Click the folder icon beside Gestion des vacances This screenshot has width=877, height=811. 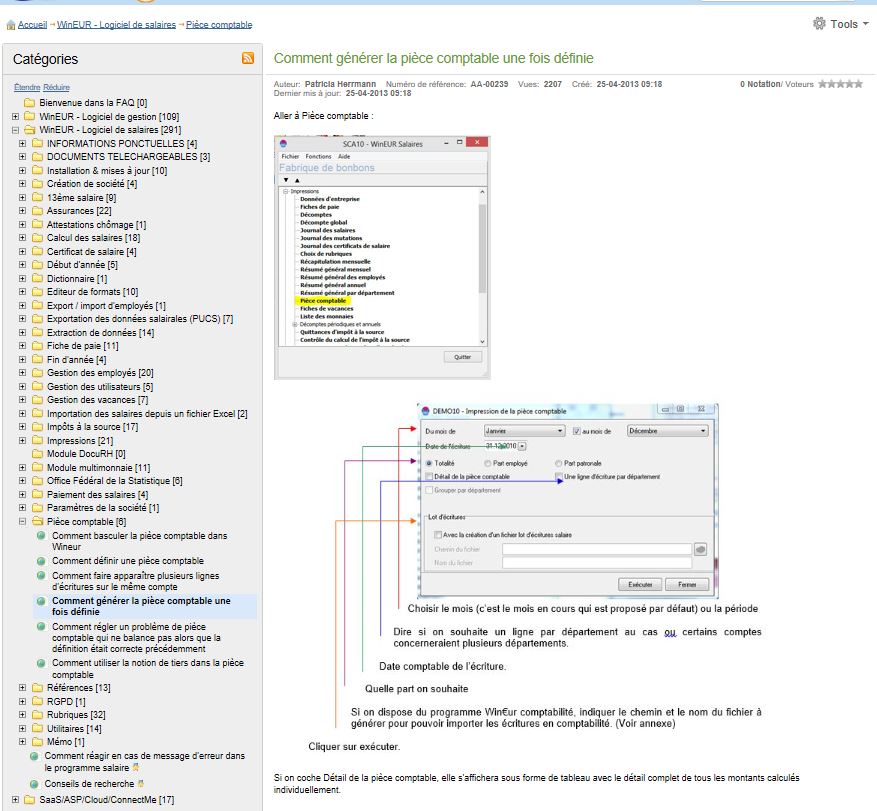(37, 400)
